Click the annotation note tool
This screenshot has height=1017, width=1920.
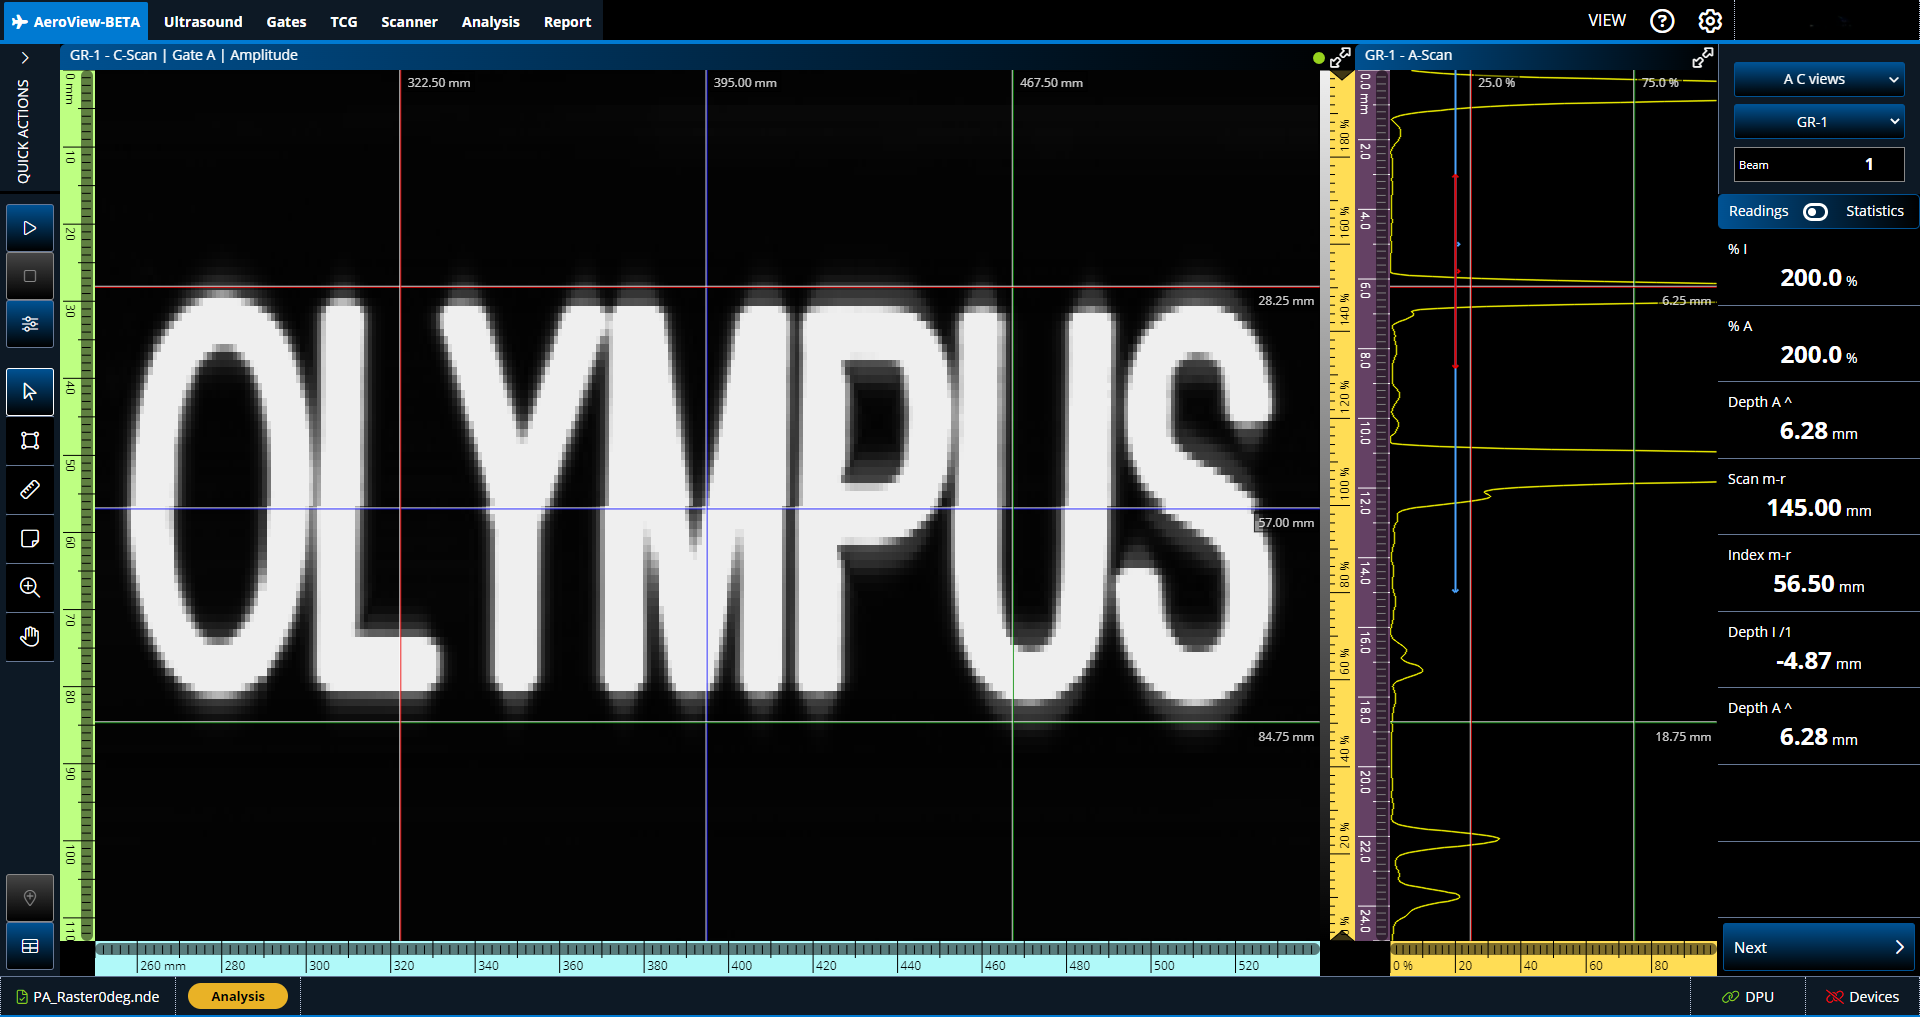tap(29, 539)
